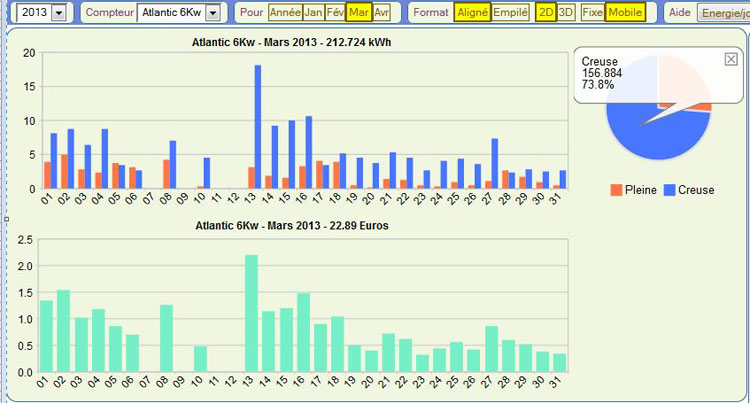Open the year 2013 dropdown
750x403 pixels.
click(58, 13)
